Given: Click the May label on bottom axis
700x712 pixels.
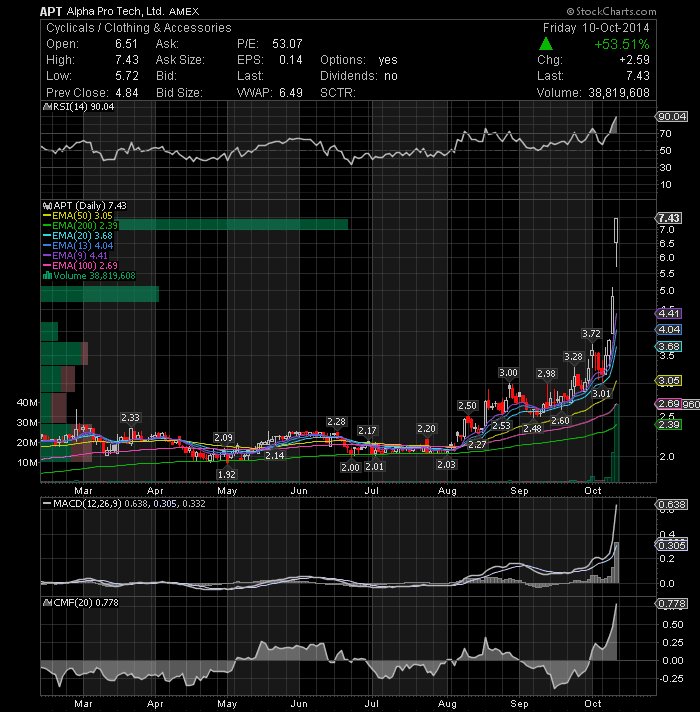Looking at the screenshot, I should click(227, 704).
